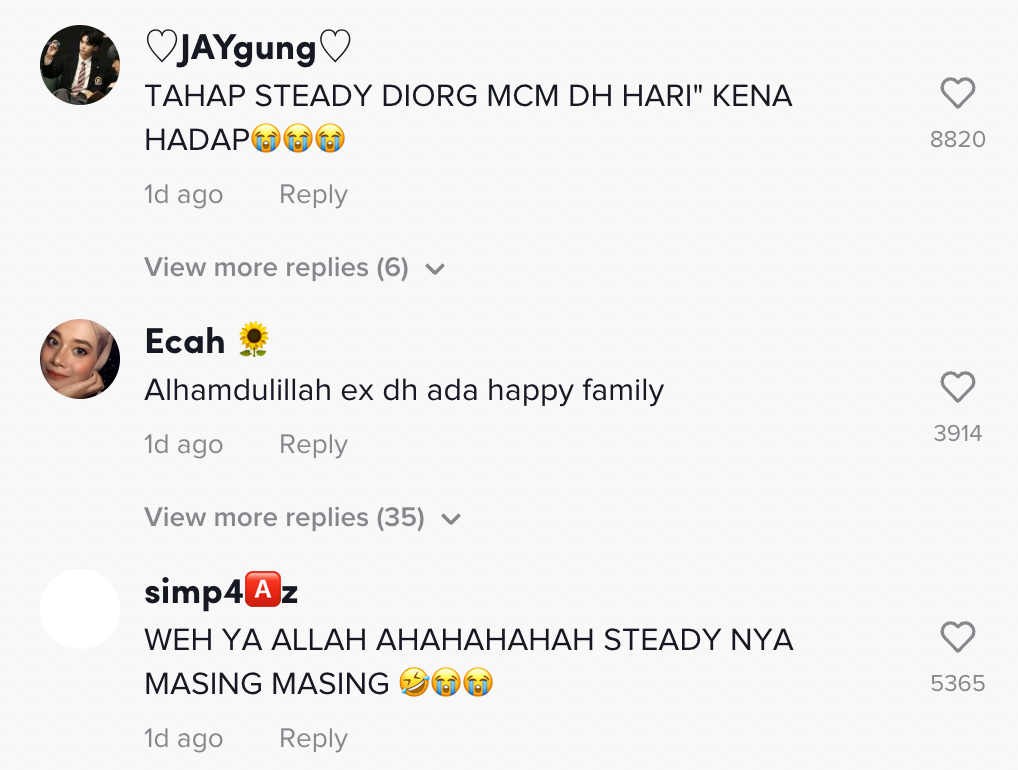Open Ecah's profile avatar
Screen dimensions: 1018x770
click(x=80, y=359)
